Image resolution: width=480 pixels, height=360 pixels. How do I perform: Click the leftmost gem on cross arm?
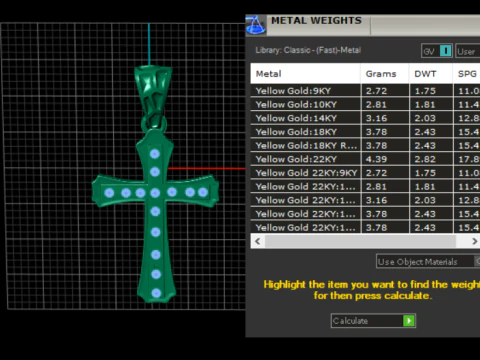coord(109,193)
